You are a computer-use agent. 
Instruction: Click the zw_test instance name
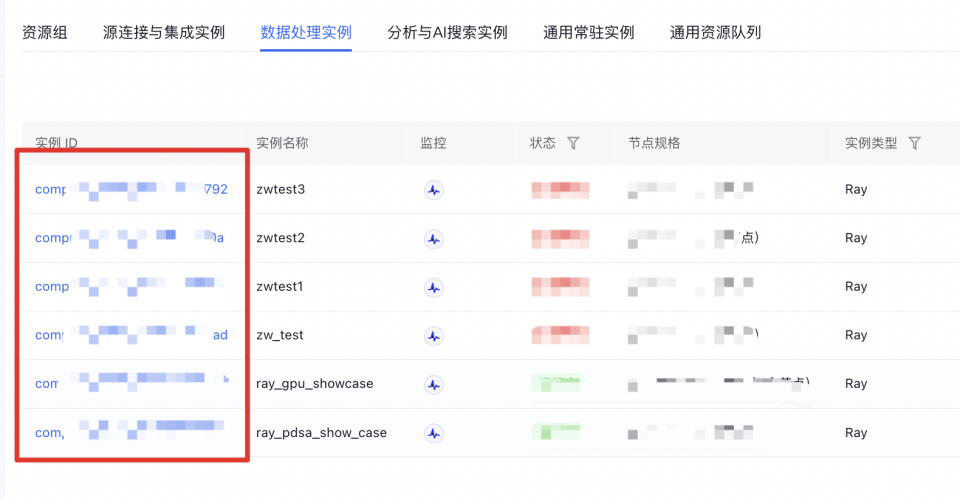pyautogui.click(x=280, y=335)
